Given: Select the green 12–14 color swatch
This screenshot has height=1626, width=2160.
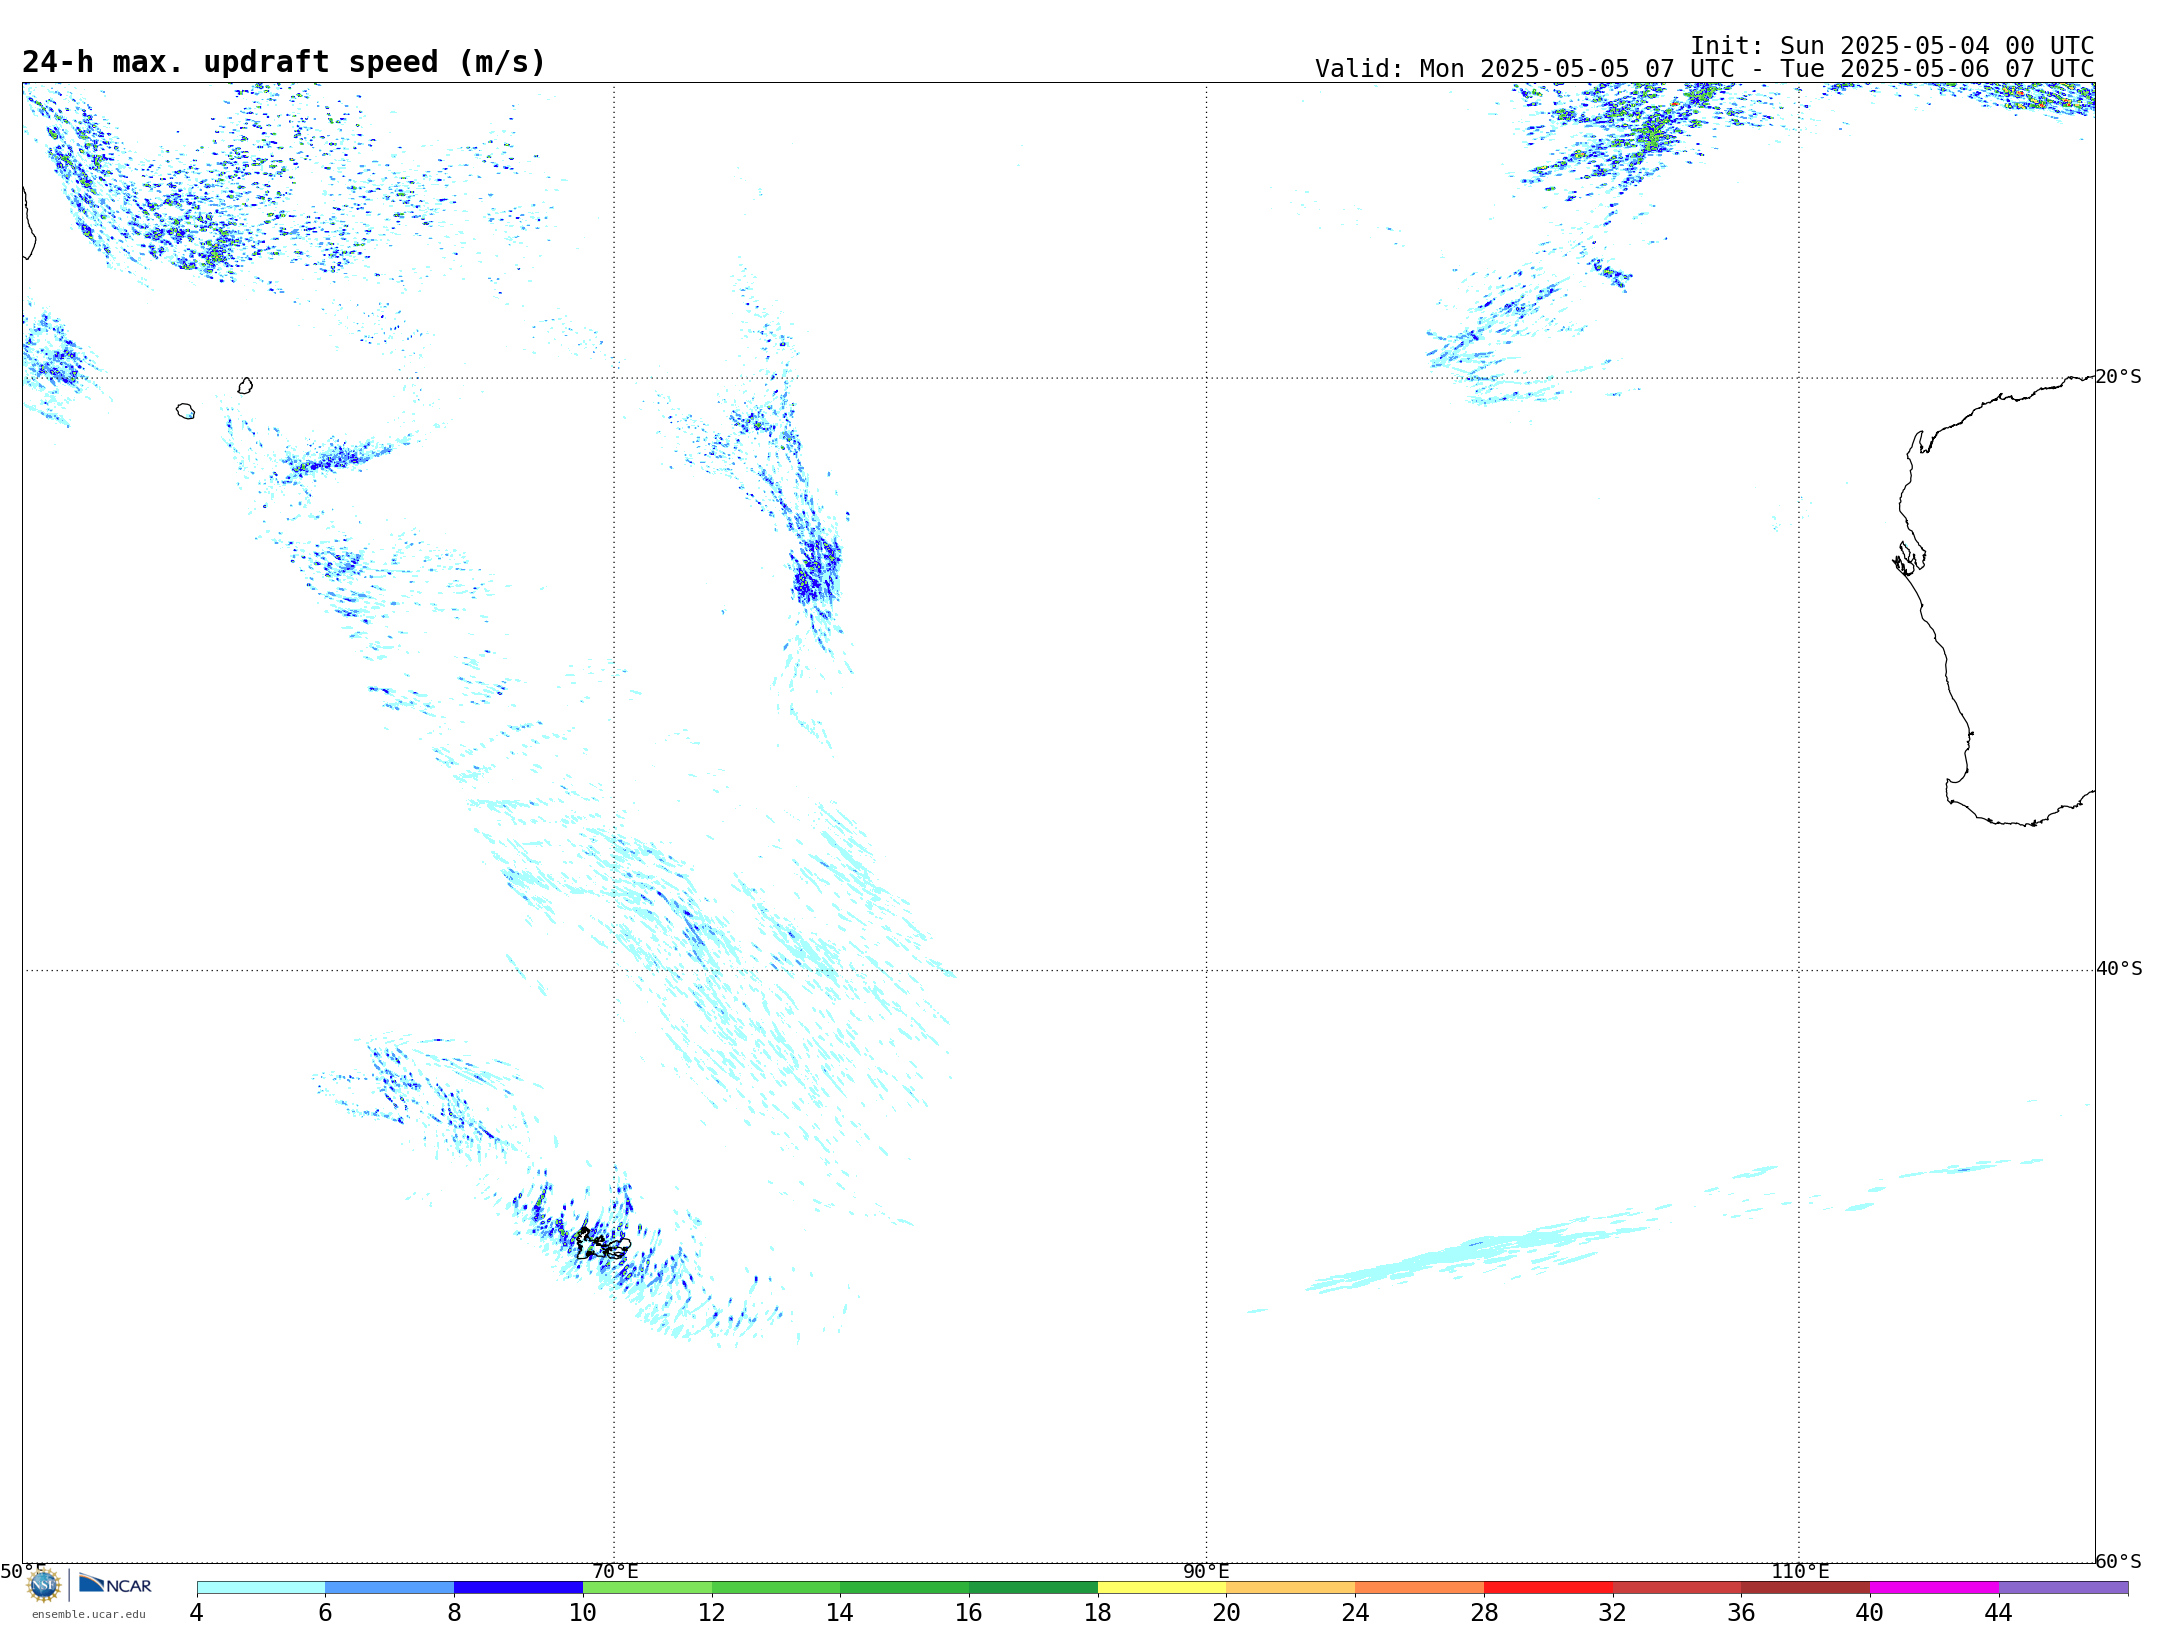Looking at the screenshot, I should (x=776, y=1587).
